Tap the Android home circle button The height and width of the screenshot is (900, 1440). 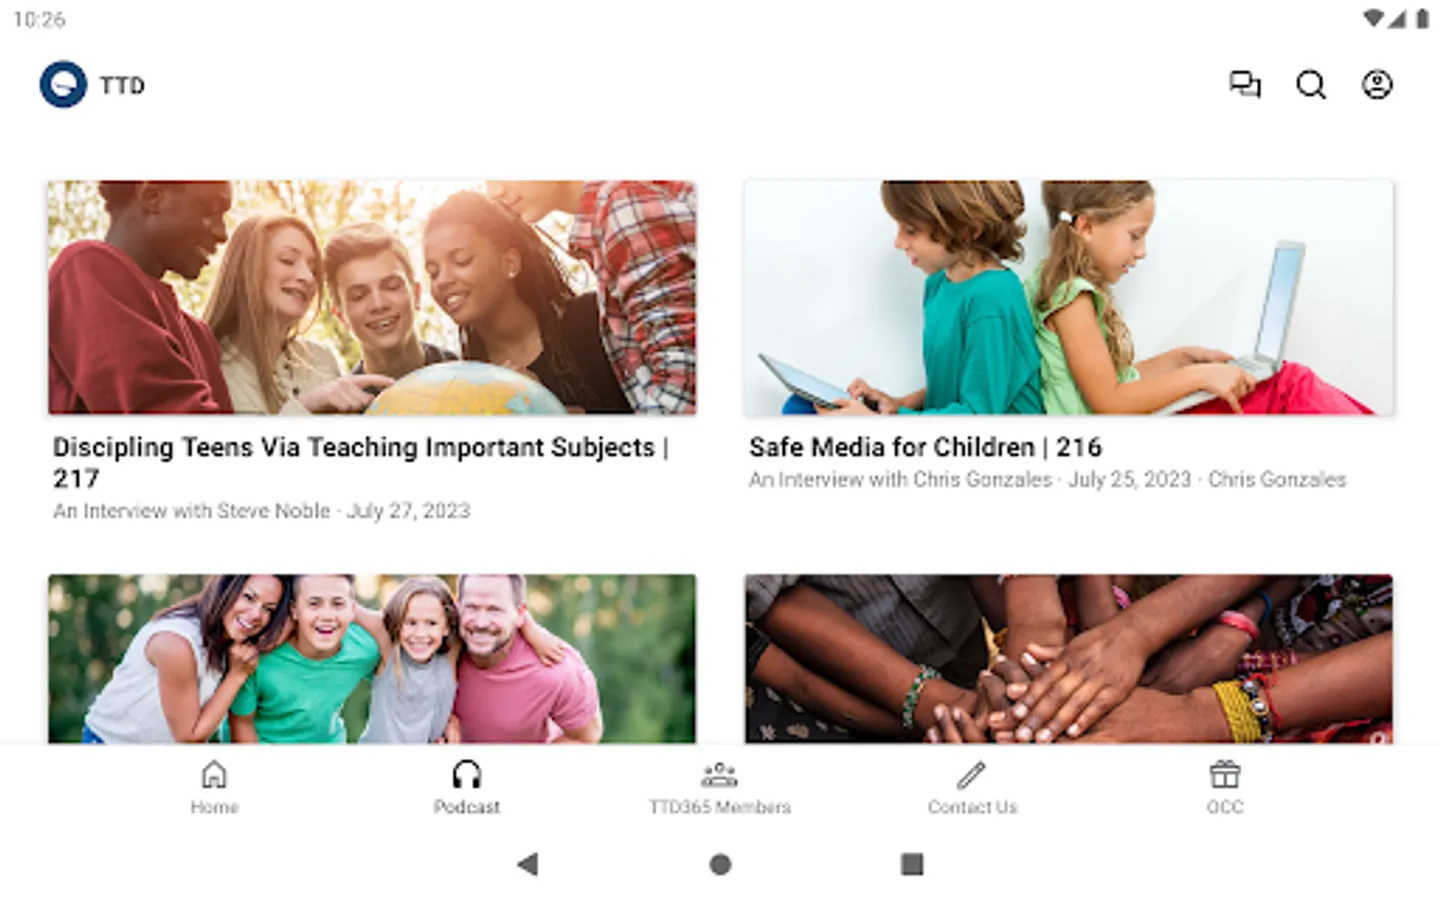(x=720, y=864)
